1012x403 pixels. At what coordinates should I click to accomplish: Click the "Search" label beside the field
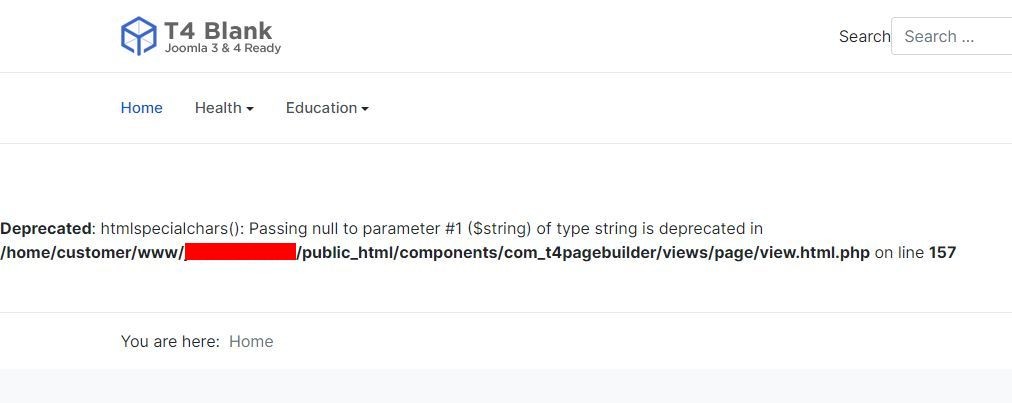(x=864, y=36)
